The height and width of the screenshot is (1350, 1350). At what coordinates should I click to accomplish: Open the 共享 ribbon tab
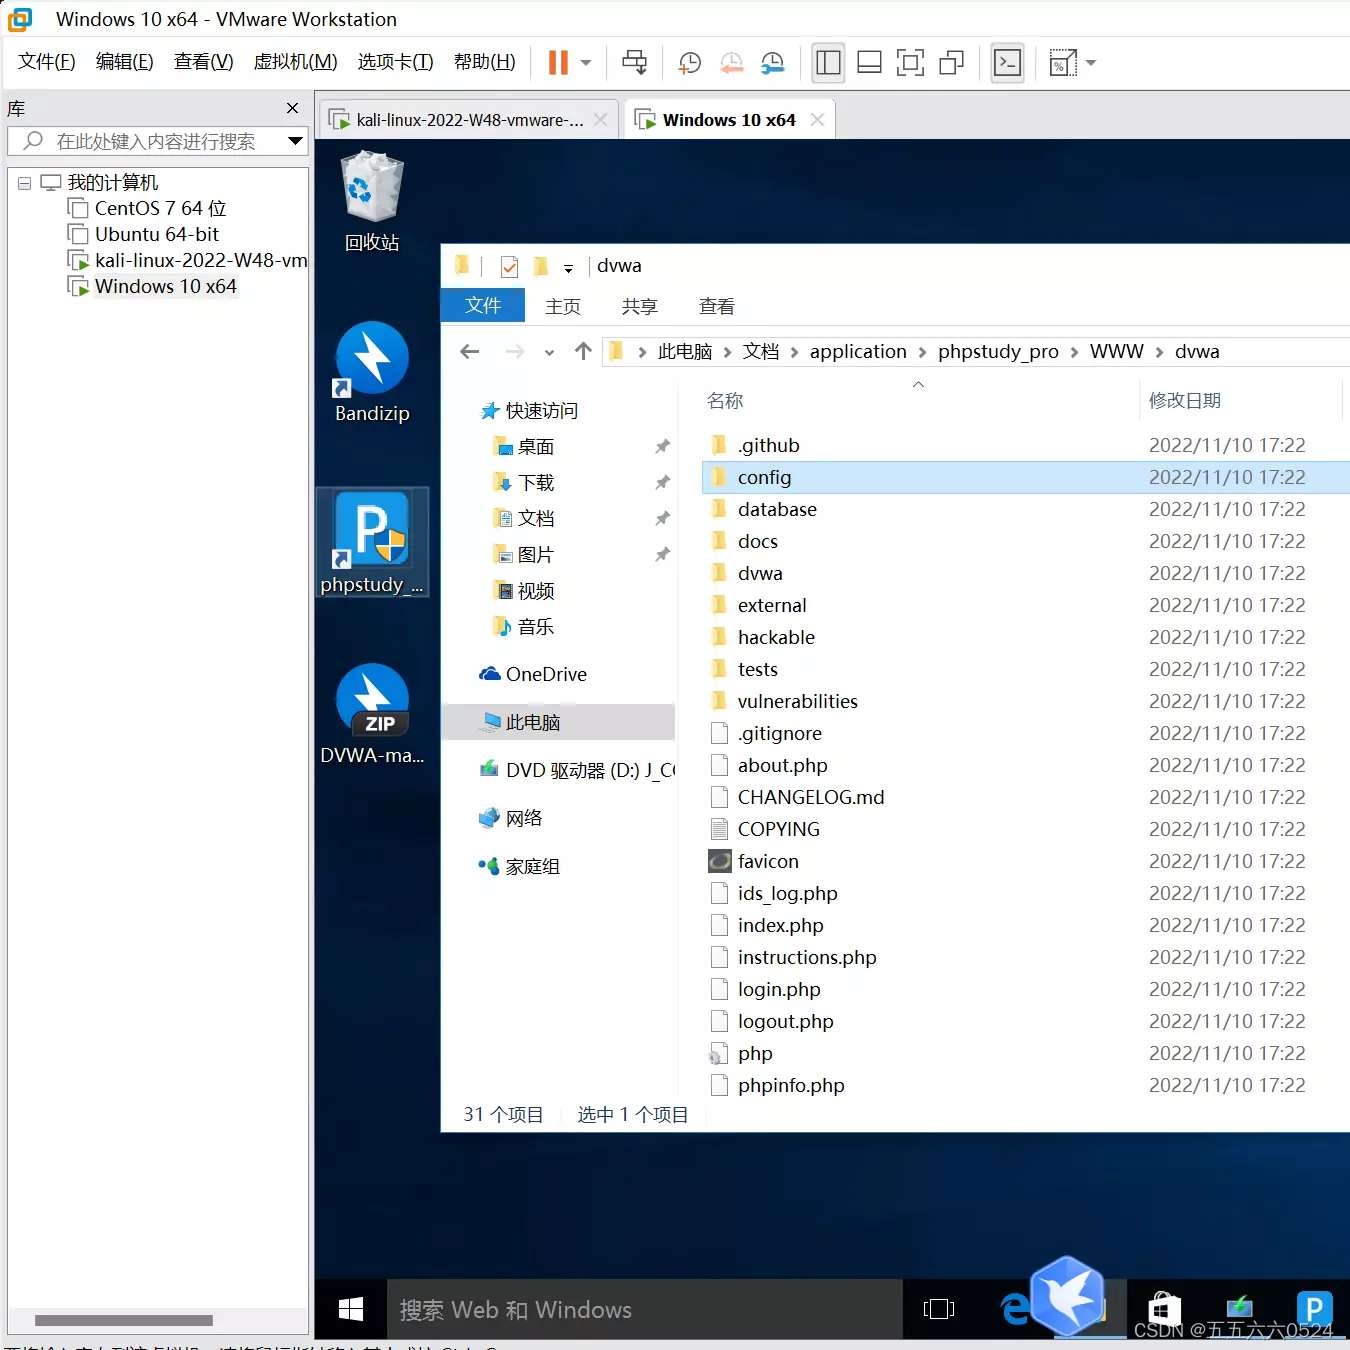coord(640,306)
